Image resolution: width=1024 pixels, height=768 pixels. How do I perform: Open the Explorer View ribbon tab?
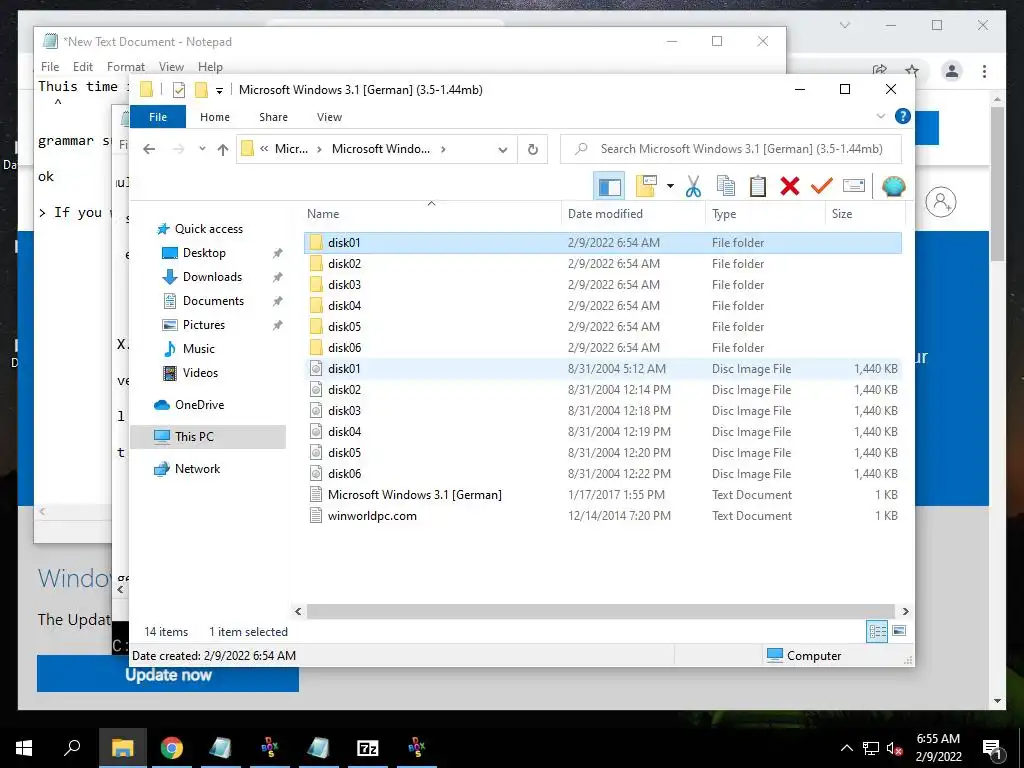(329, 117)
